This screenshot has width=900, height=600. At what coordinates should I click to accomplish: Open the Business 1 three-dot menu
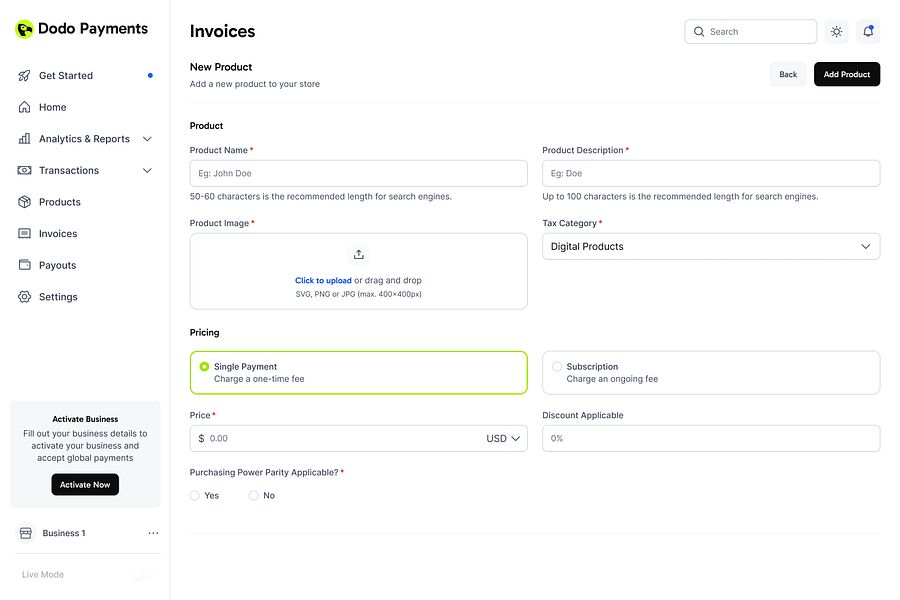coord(153,533)
